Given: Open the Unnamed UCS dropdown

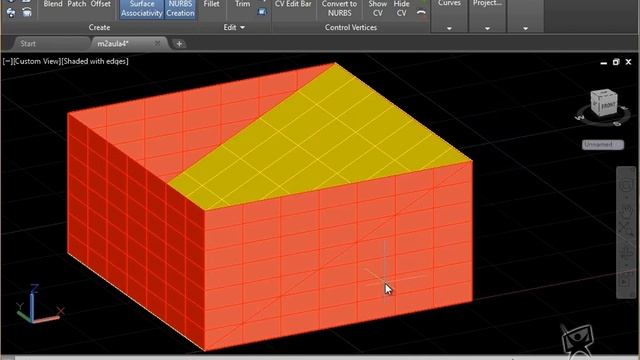Looking at the screenshot, I should point(602,144).
